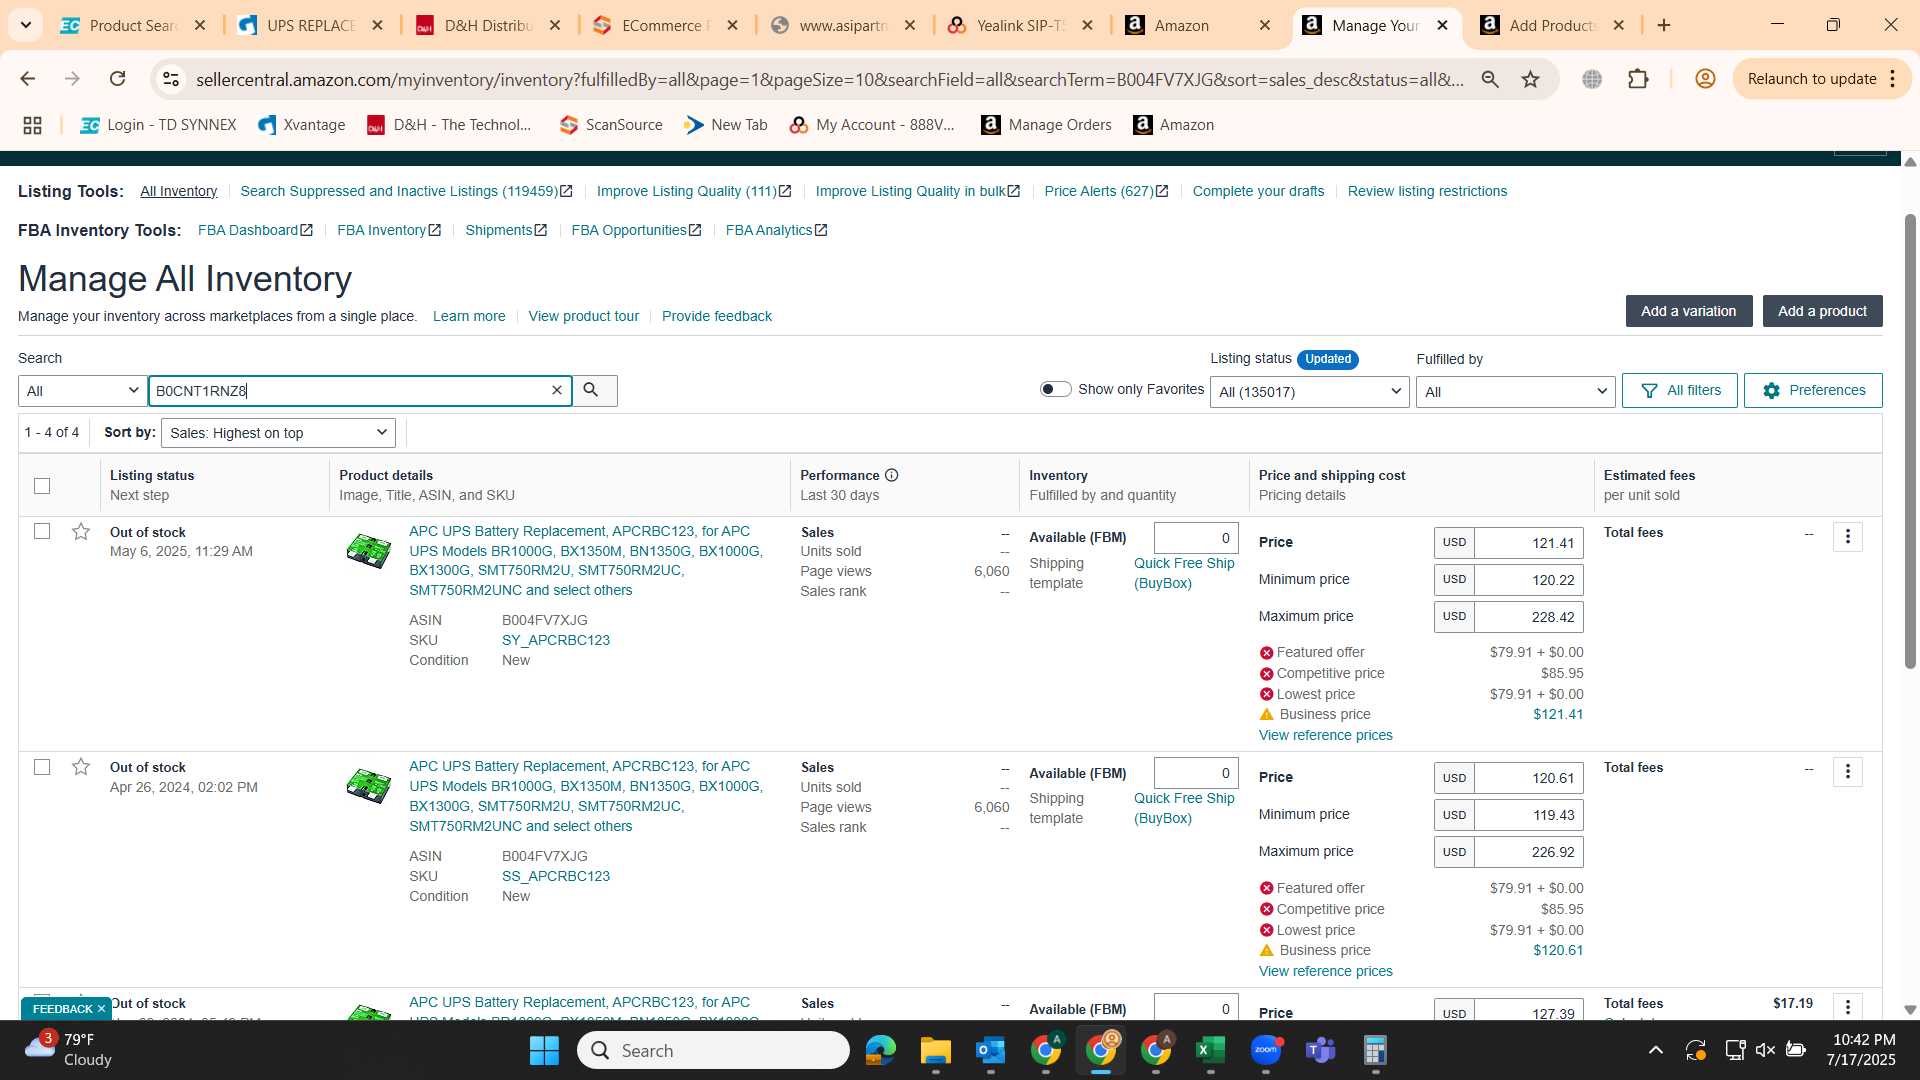
Task: Open the actions menu for SS_APCRBC123 row
Action: coord(1847,772)
